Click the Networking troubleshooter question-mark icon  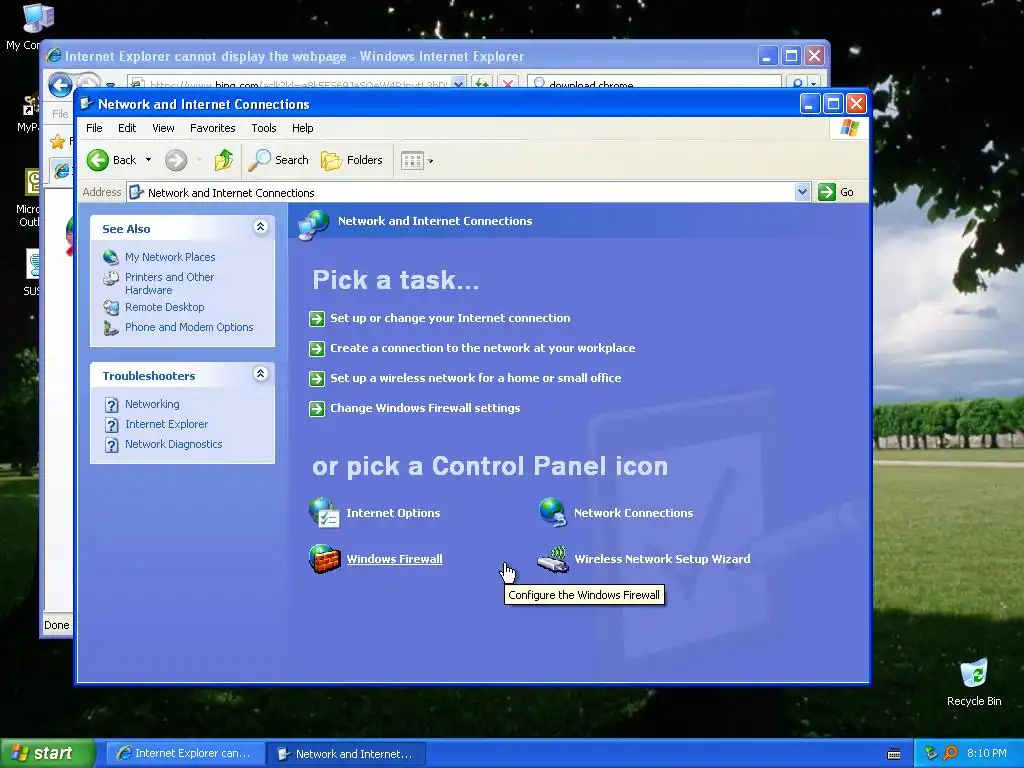pos(112,405)
